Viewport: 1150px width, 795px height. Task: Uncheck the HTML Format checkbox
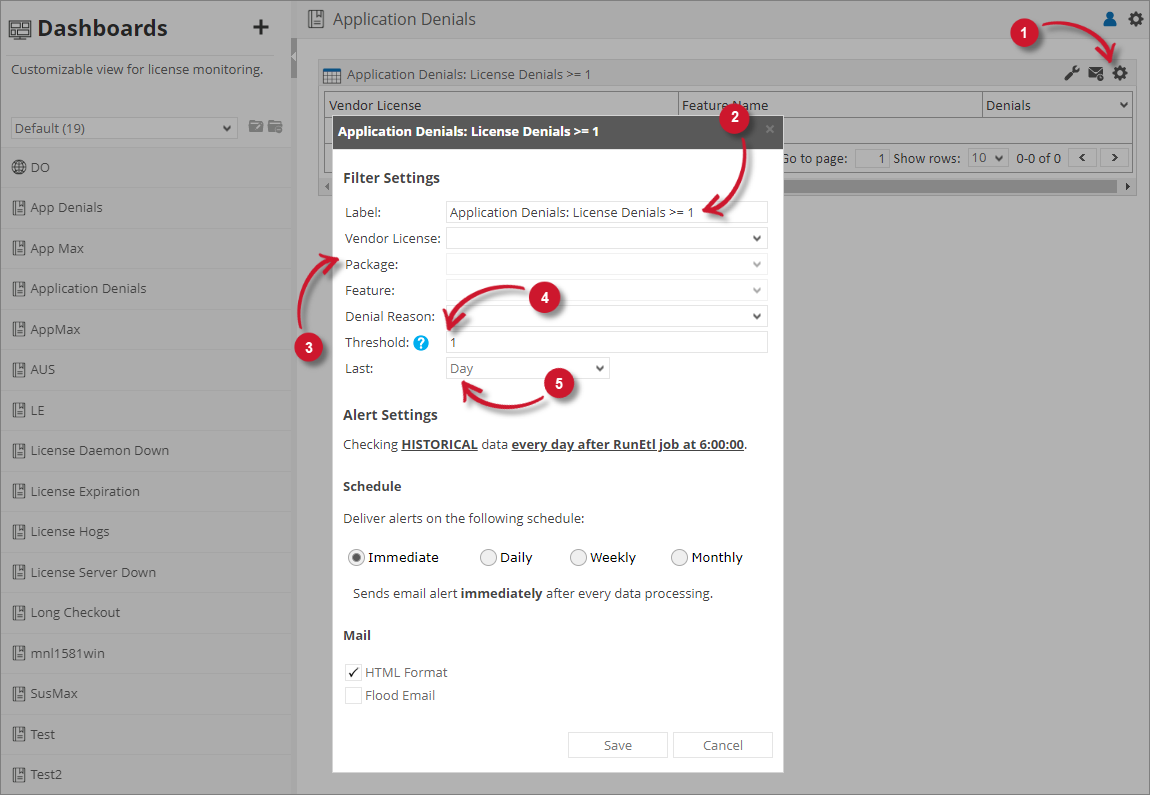353,673
